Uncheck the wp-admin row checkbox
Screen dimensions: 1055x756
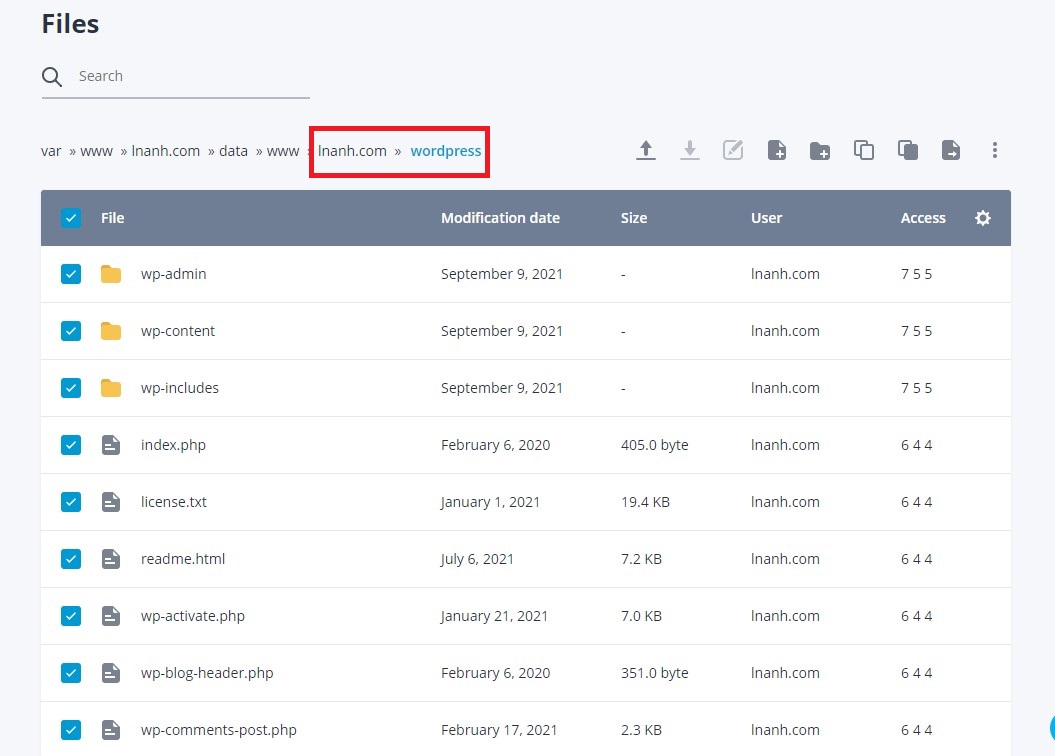coord(71,274)
